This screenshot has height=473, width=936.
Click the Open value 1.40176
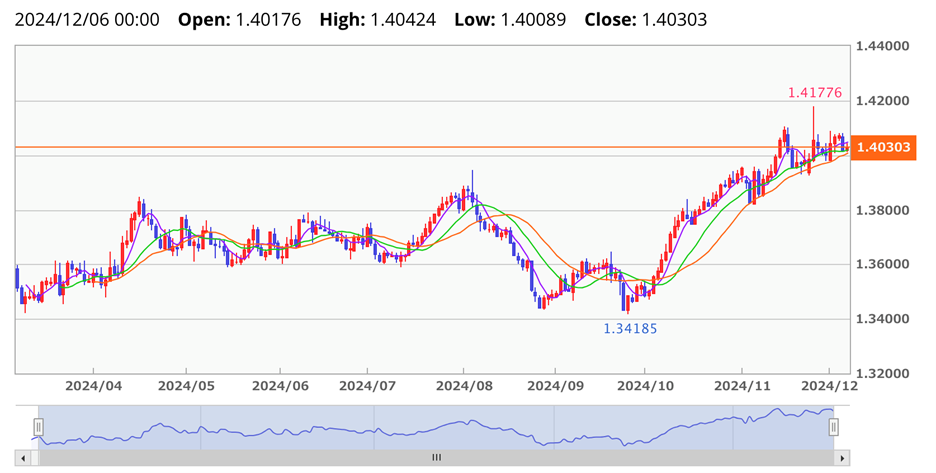268,20
